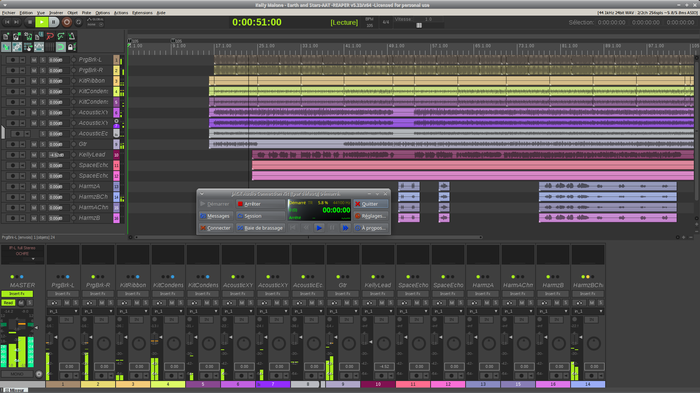Click the Save project toolbar icon
Image resolution: width=700 pixels, height=393 pixels.
(x=28, y=36)
